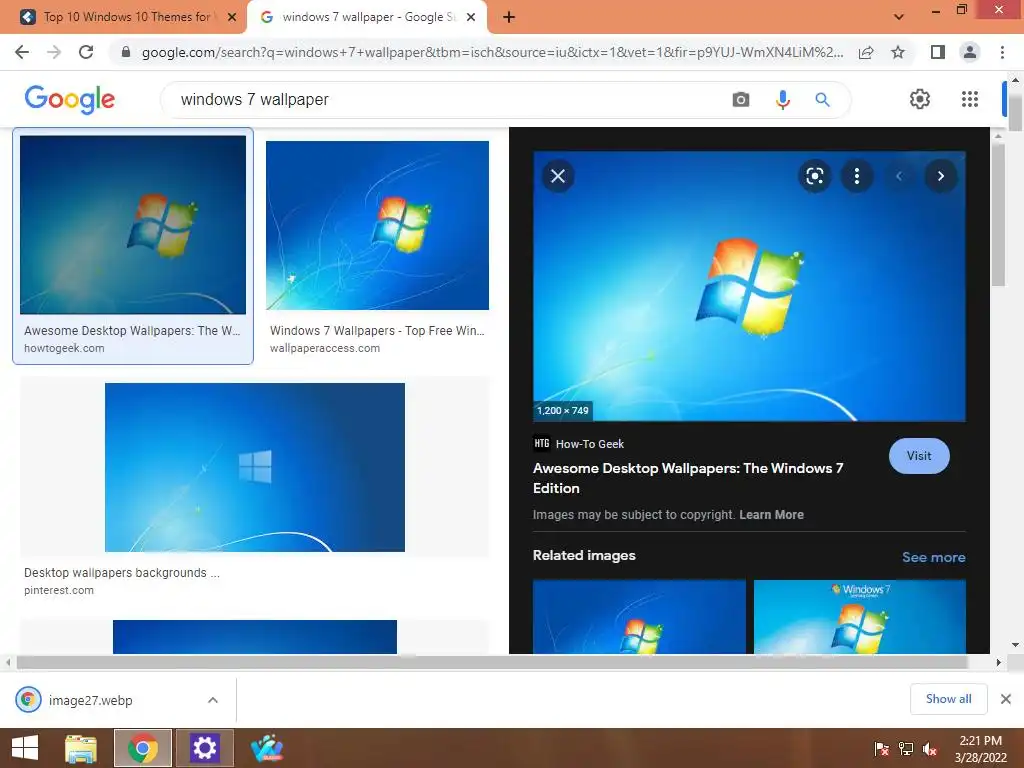Image resolution: width=1024 pixels, height=768 pixels.
Task: Click the muted volume tray icon
Action: pos(929,749)
